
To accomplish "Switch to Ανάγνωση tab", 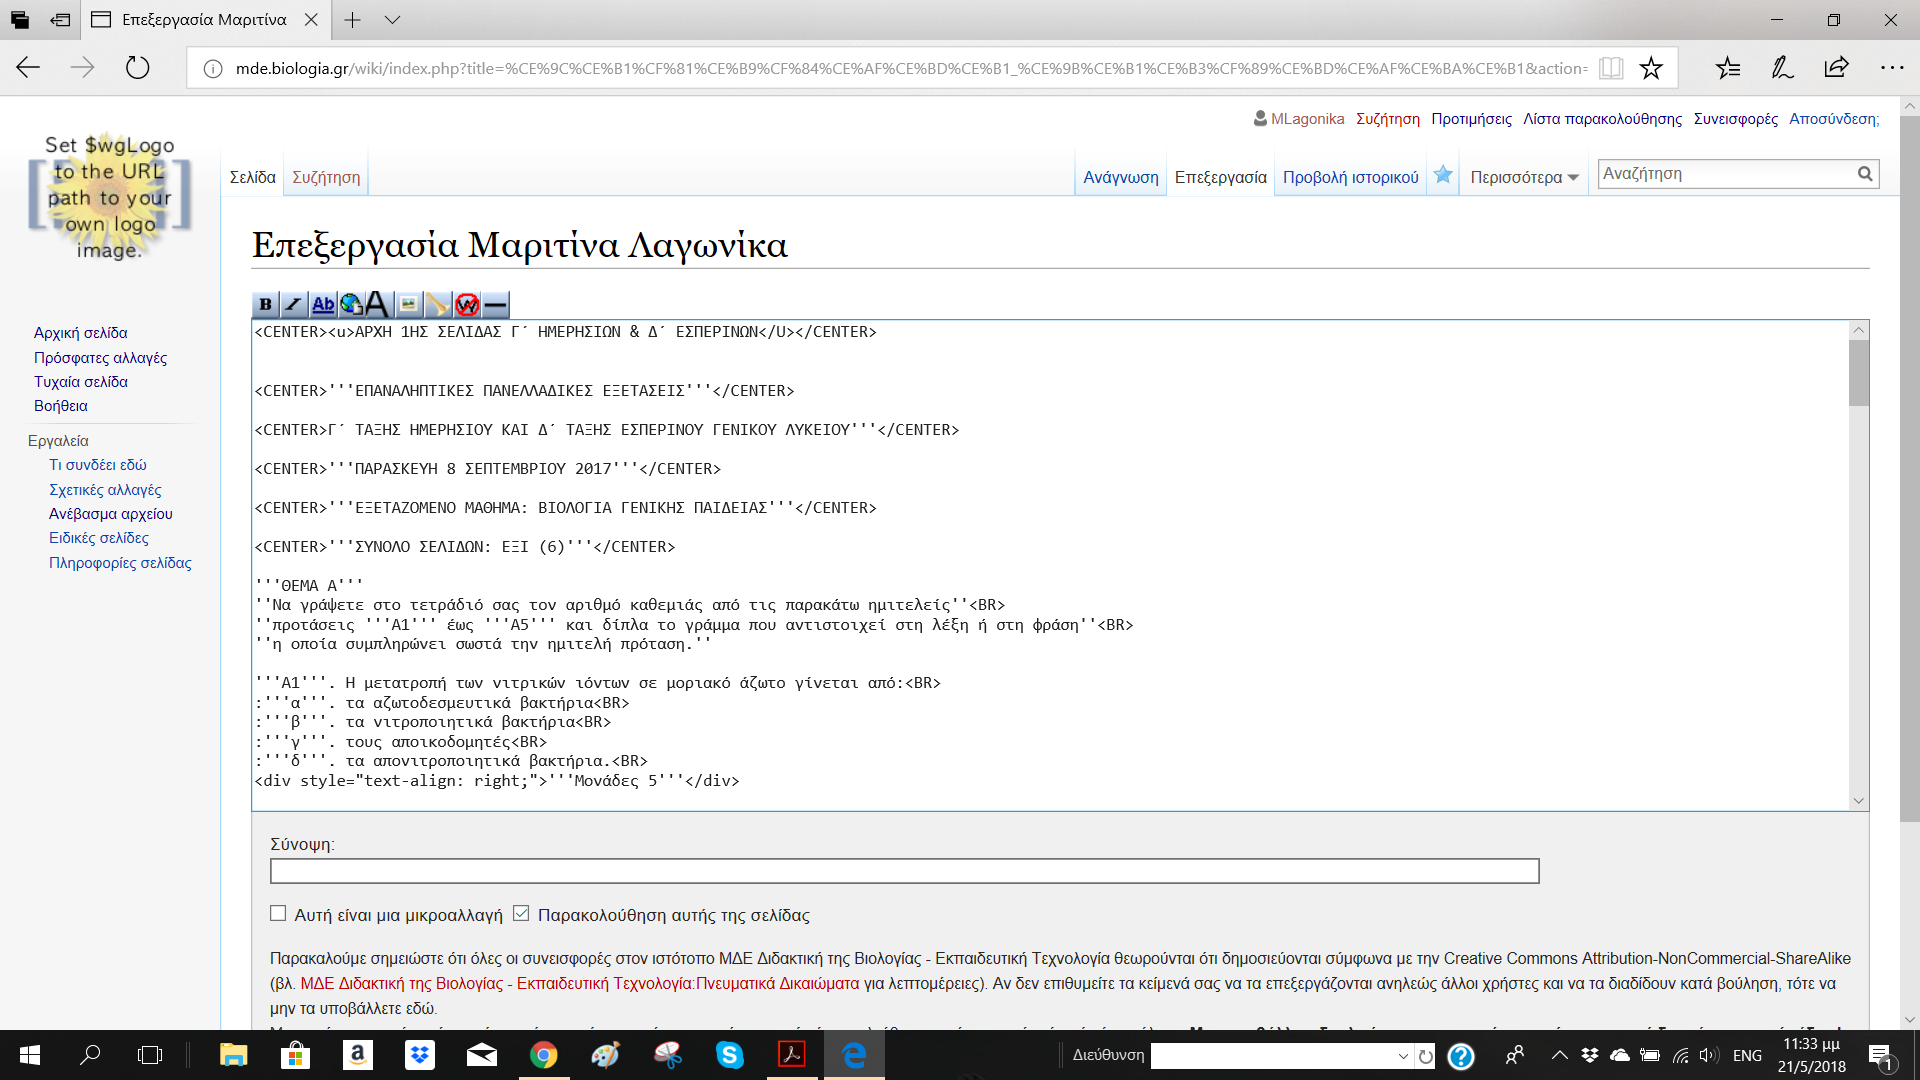I will point(1120,177).
